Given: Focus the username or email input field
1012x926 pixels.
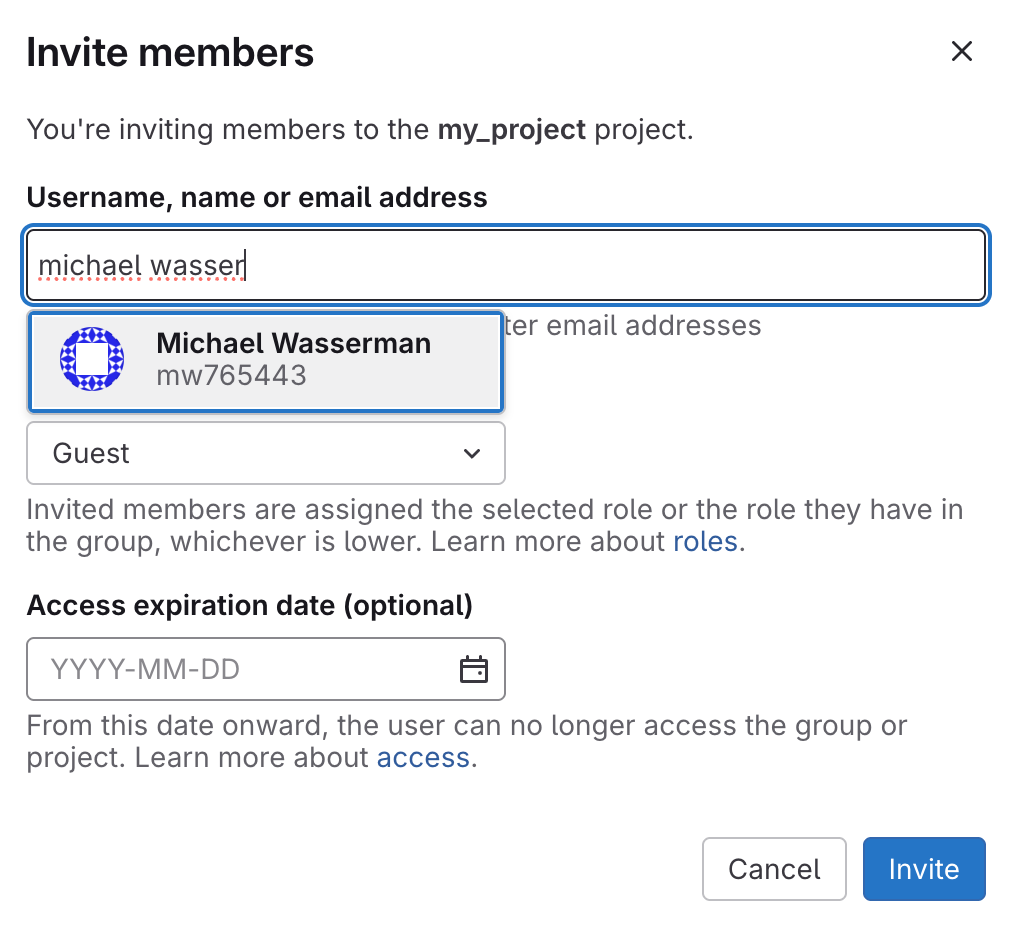Looking at the screenshot, I should coord(600,266).
